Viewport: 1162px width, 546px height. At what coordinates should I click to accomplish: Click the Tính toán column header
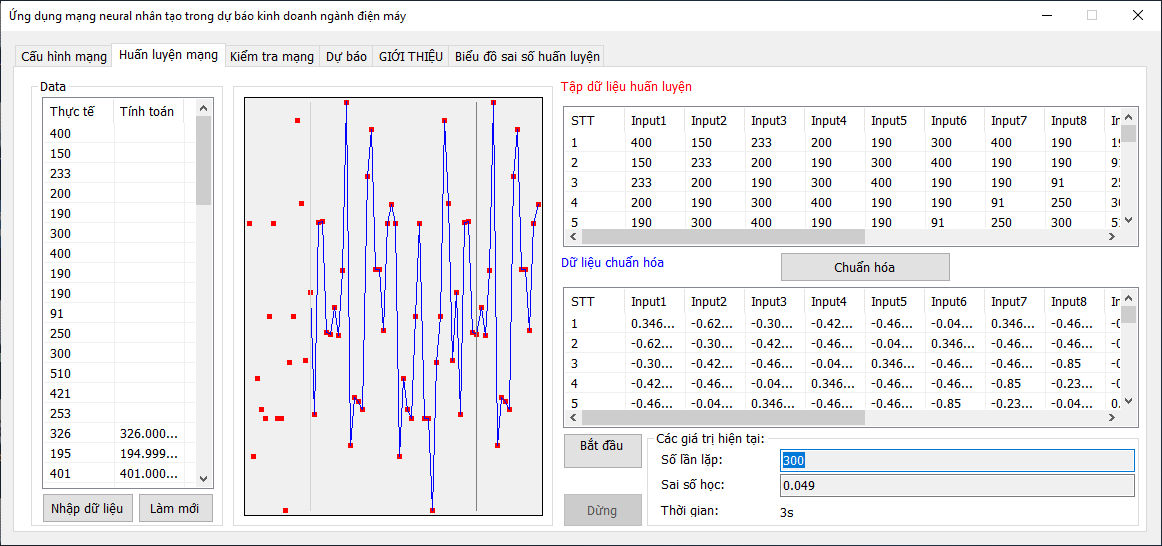pyautogui.click(x=149, y=112)
